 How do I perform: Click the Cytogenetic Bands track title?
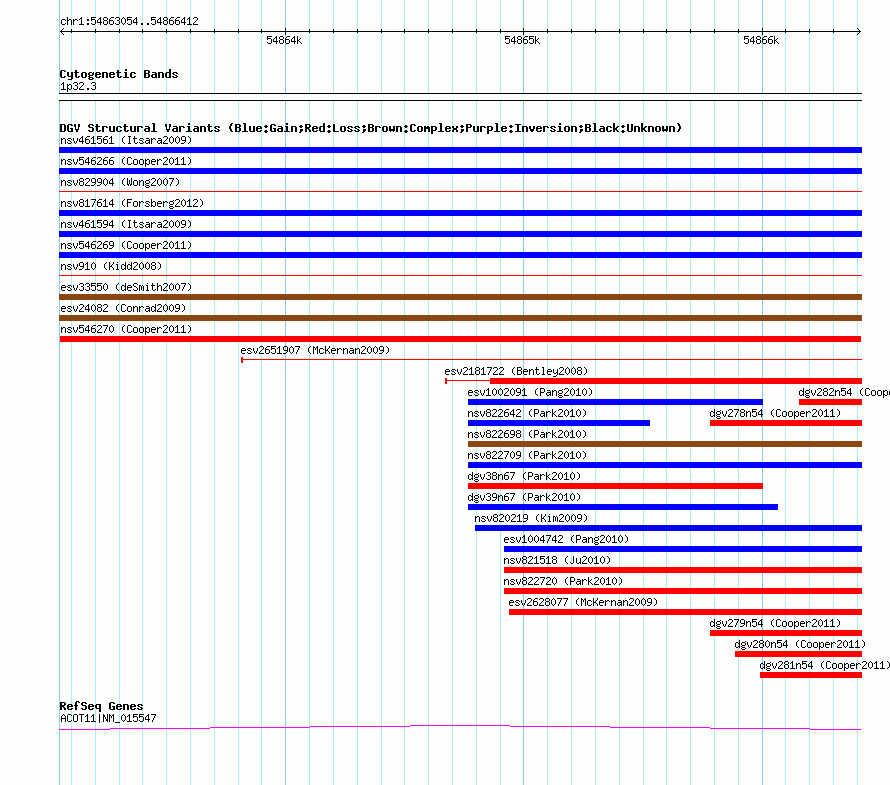(119, 74)
